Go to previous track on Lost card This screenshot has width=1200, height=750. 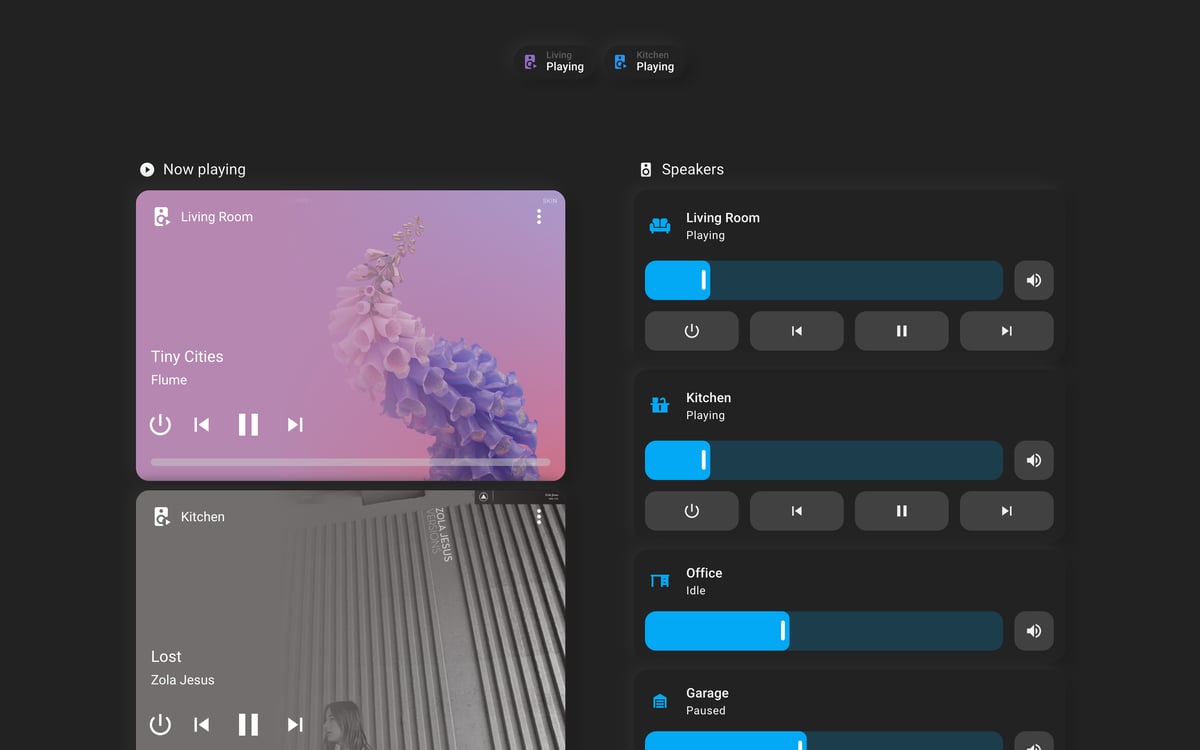pos(202,725)
